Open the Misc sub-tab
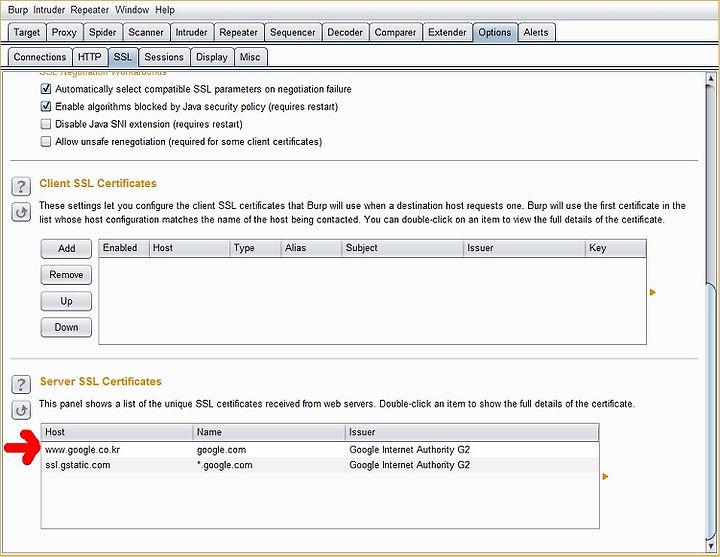The image size is (720, 557). (250, 57)
